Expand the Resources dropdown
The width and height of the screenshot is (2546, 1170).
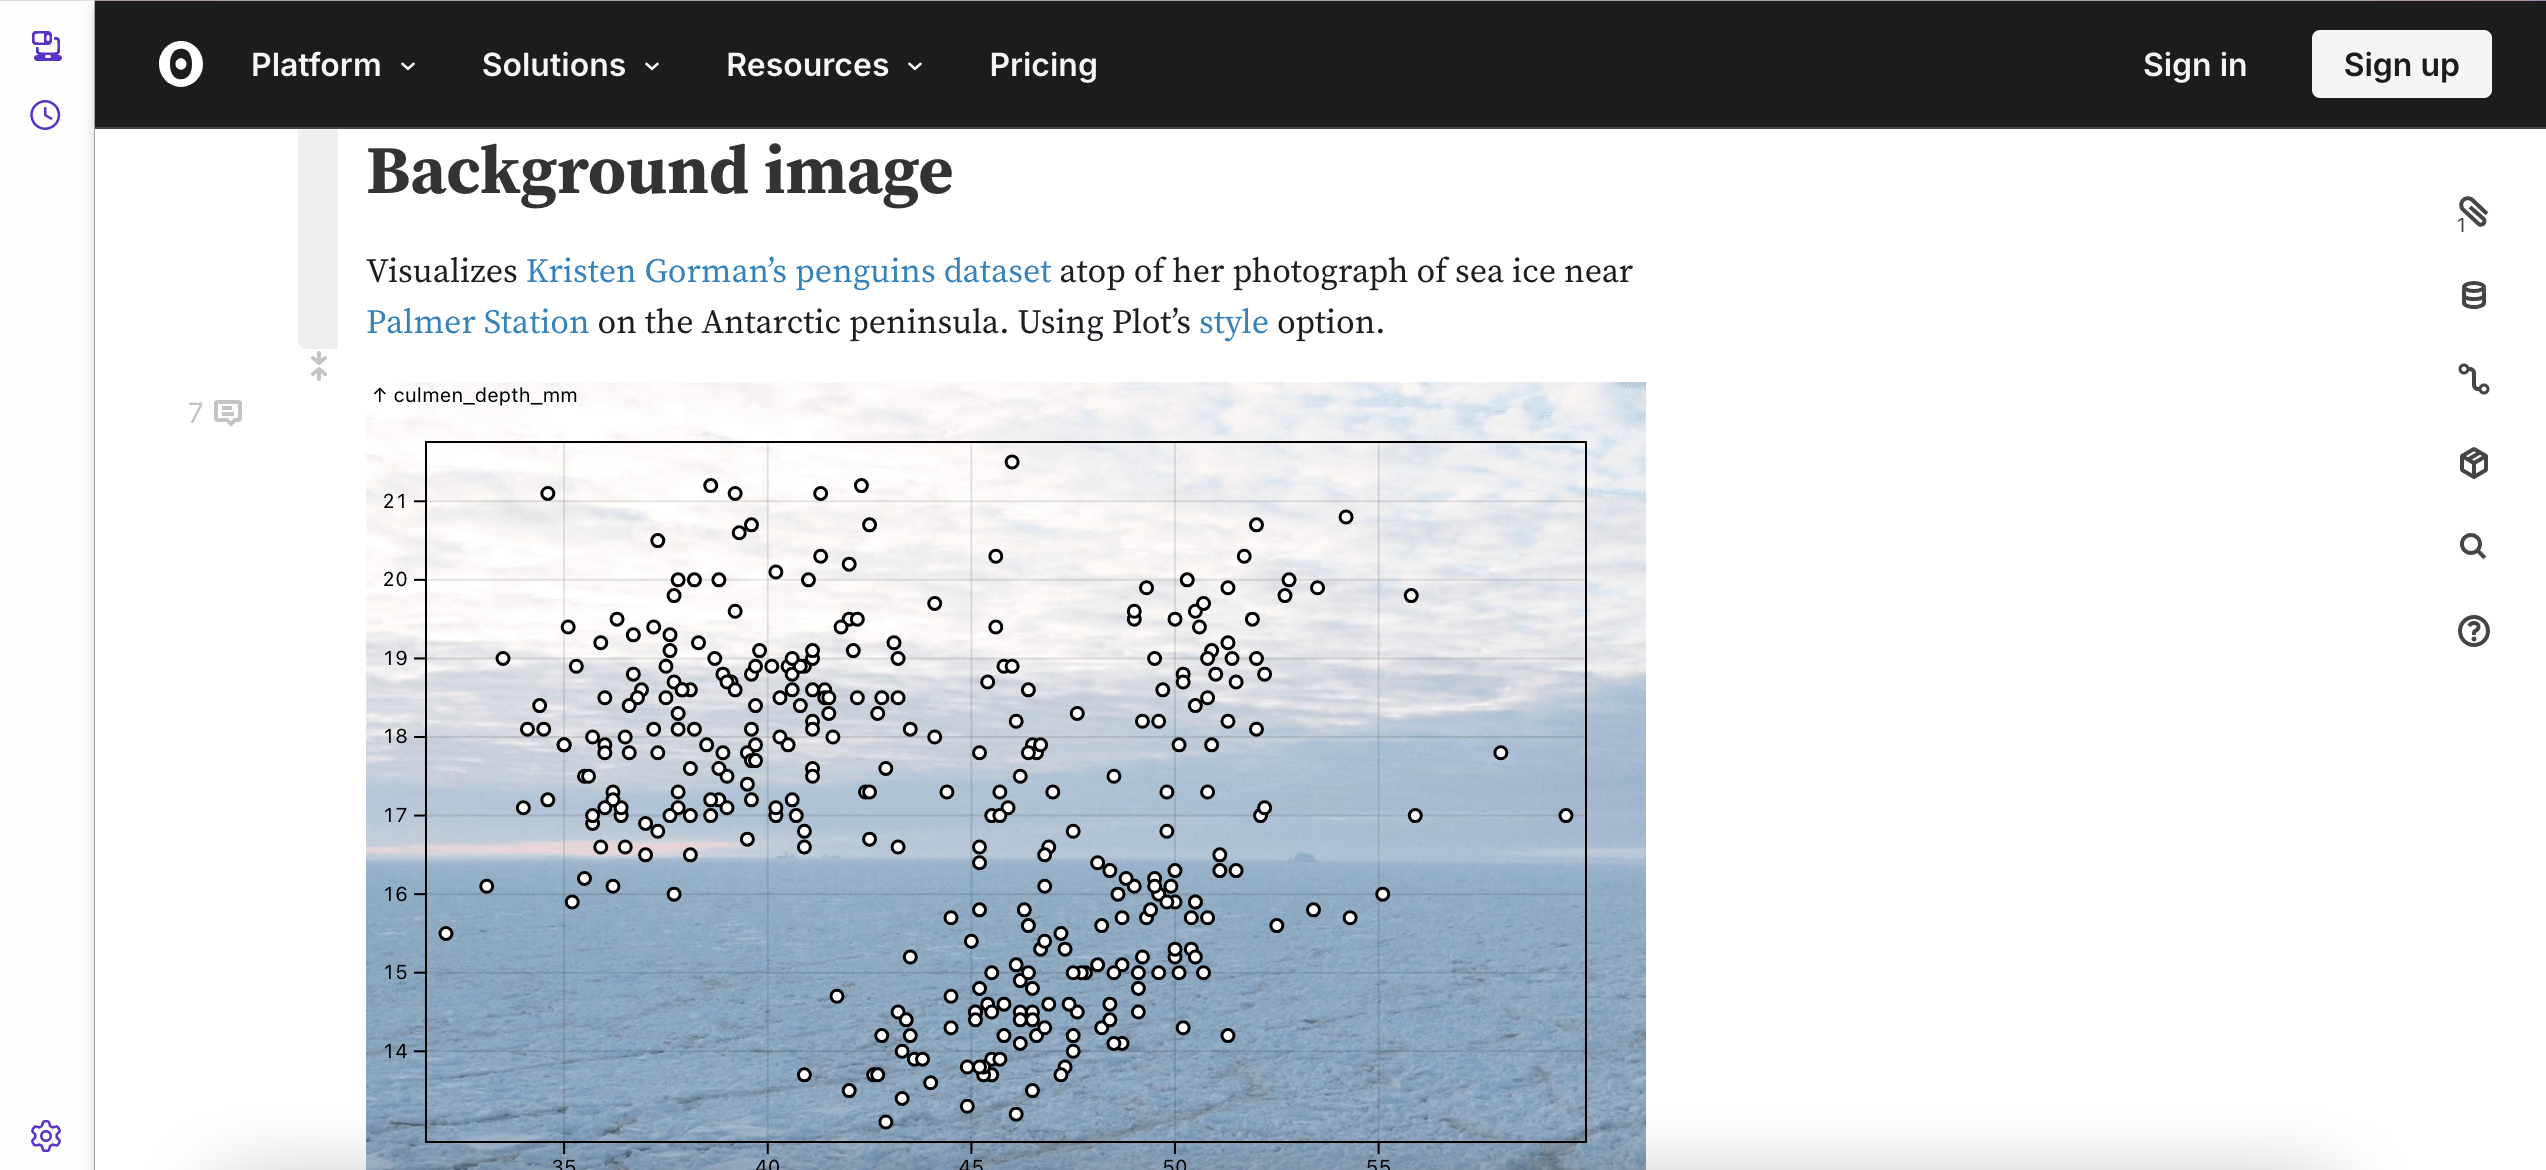point(823,64)
